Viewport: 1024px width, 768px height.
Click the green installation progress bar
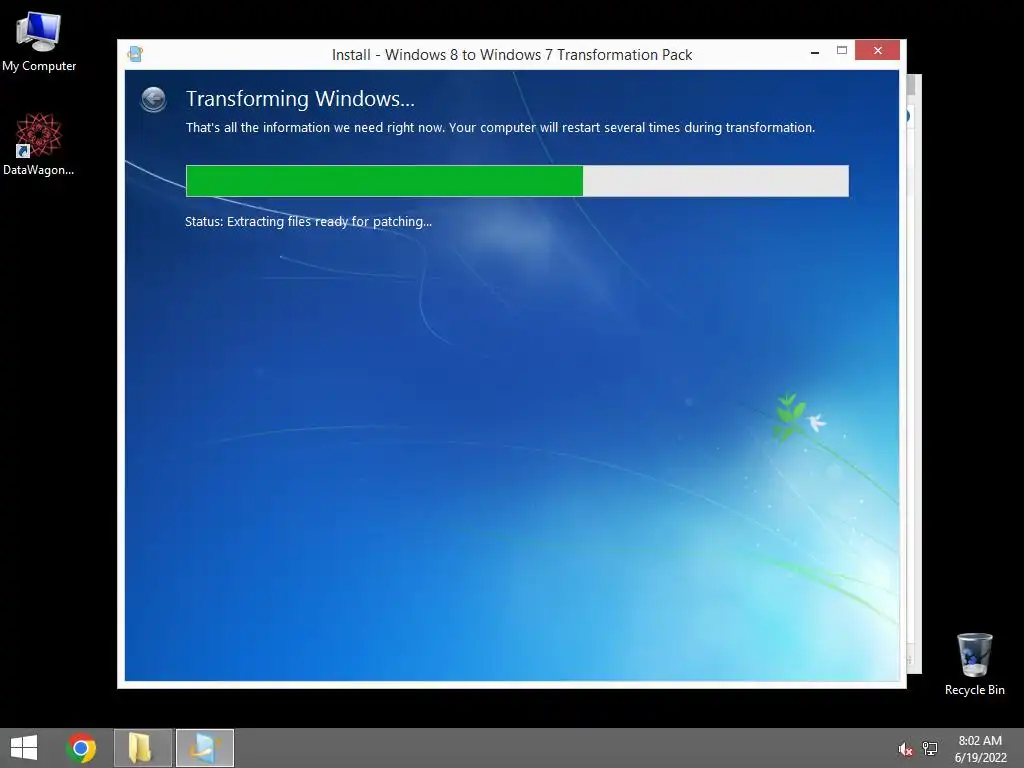(517, 181)
